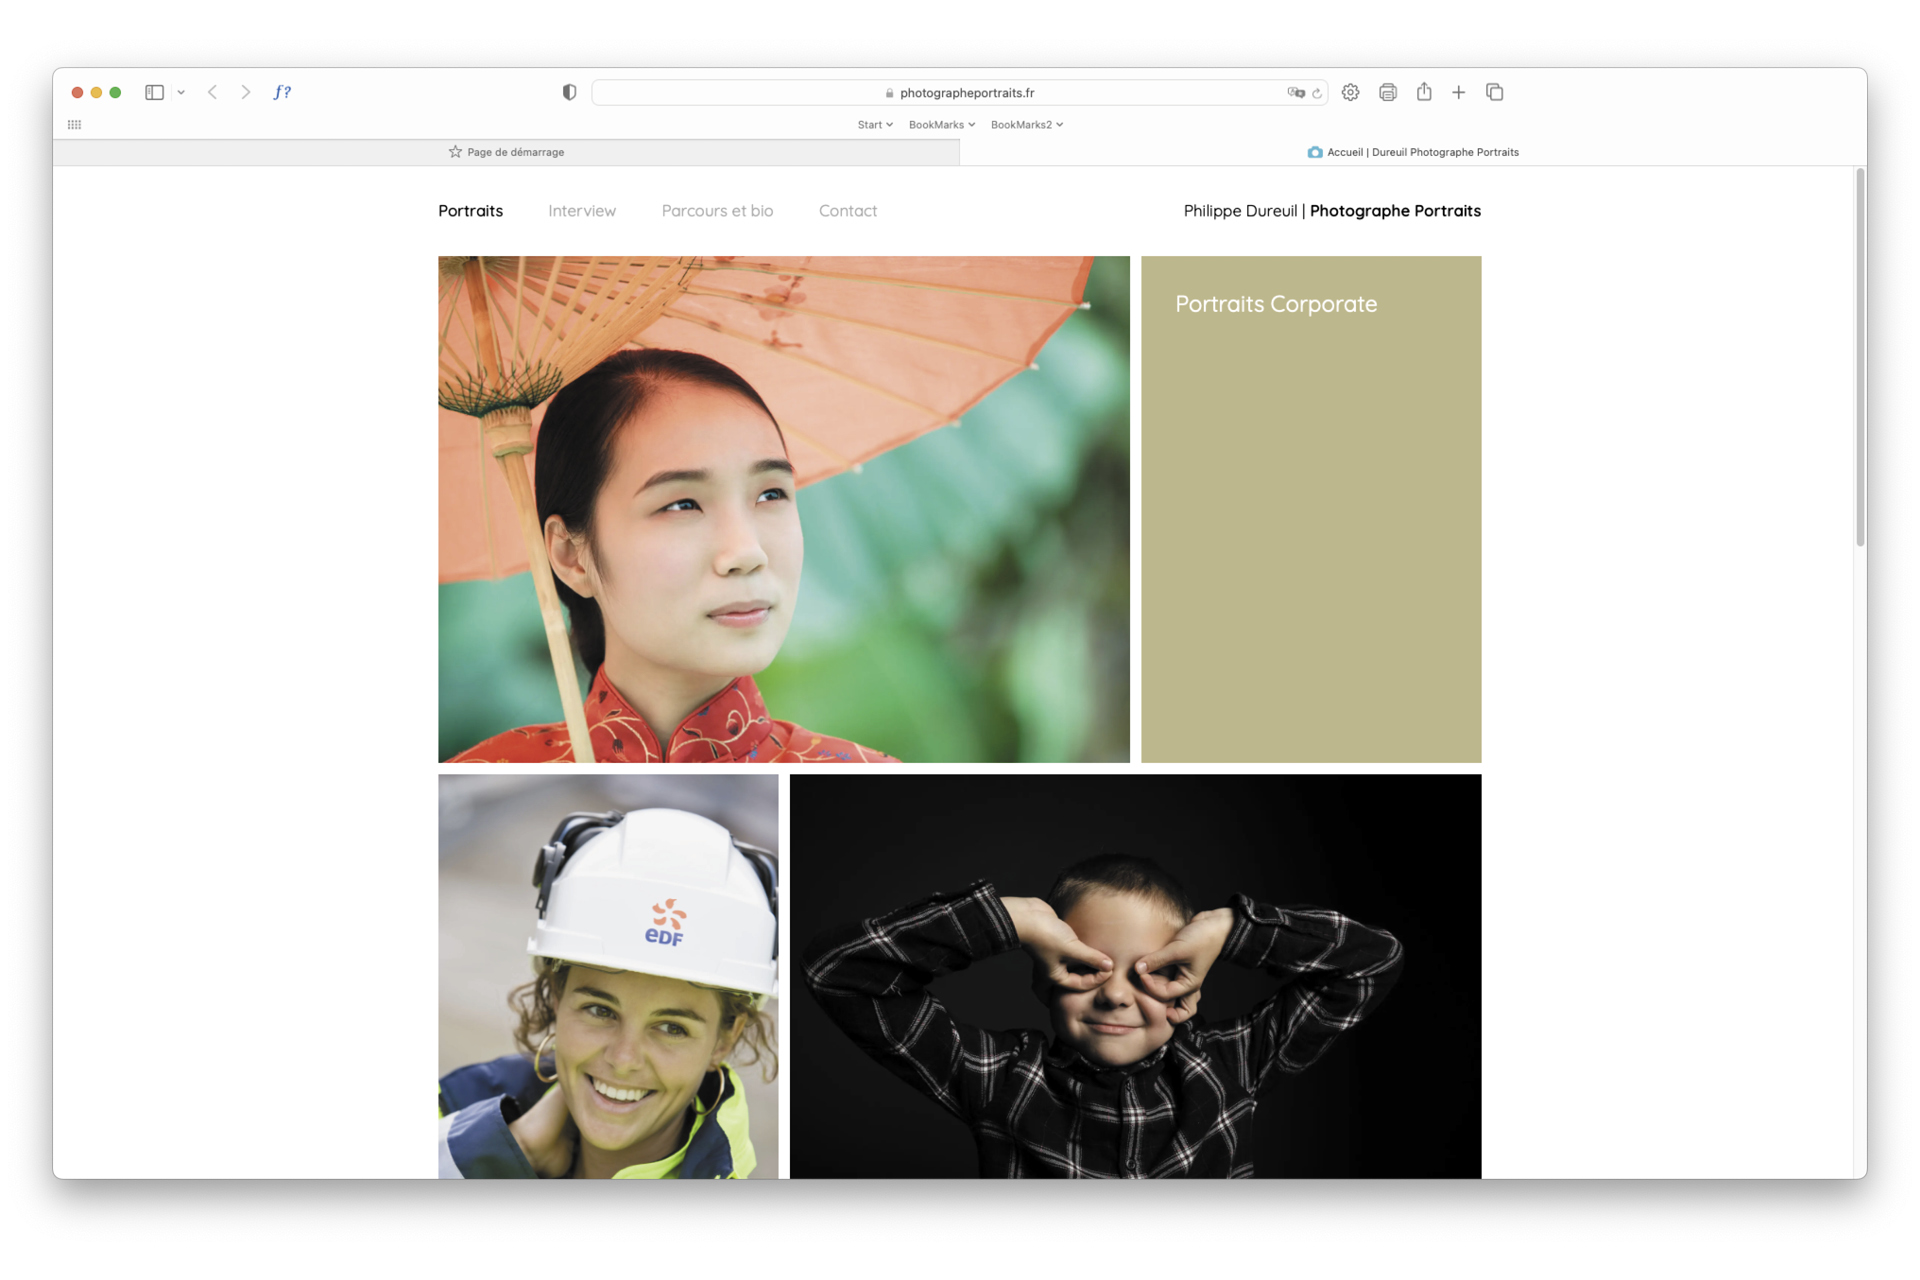The width and height of the screenshot is (1920, 1280).
Task: Open the favorites grid icon
Action: 74,125
